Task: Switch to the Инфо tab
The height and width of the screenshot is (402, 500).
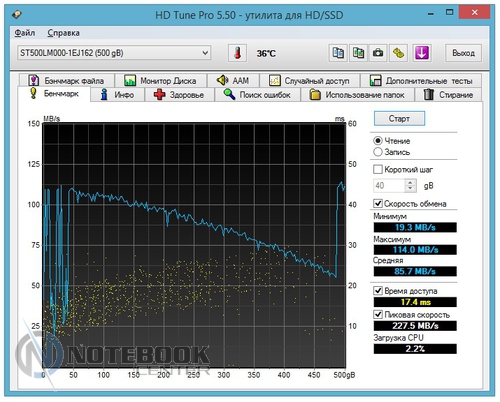Action: coord(117,95)
